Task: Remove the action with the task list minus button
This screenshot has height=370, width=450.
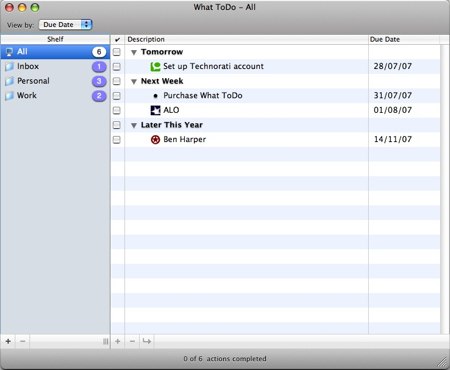Action: pos(132,341)
